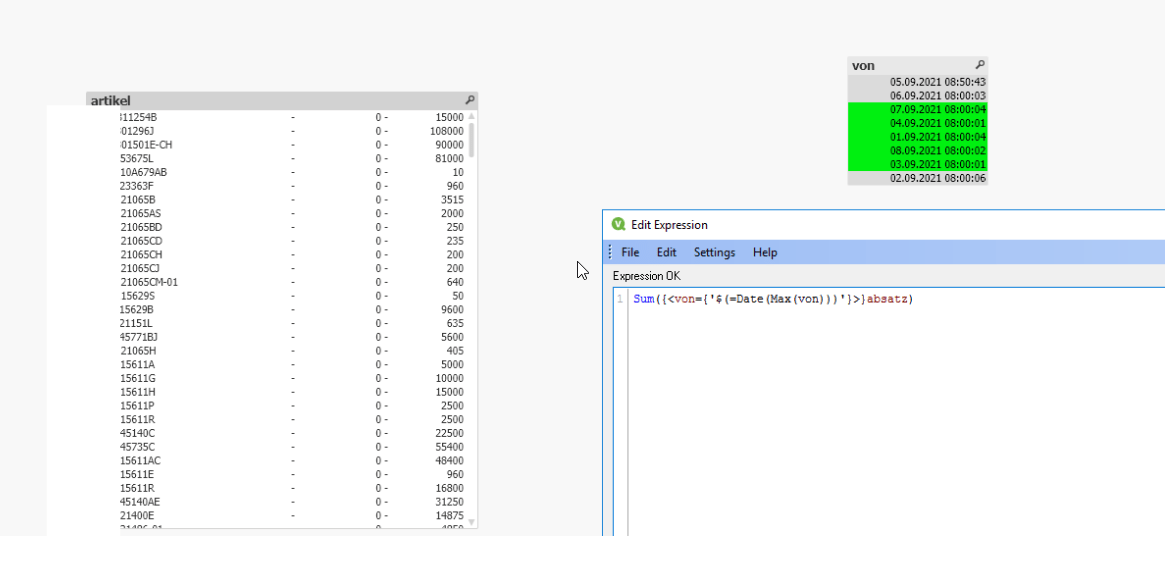Click the 'Expression OK' status text
Screen dimensions: 1165x561
pos(646,276)
